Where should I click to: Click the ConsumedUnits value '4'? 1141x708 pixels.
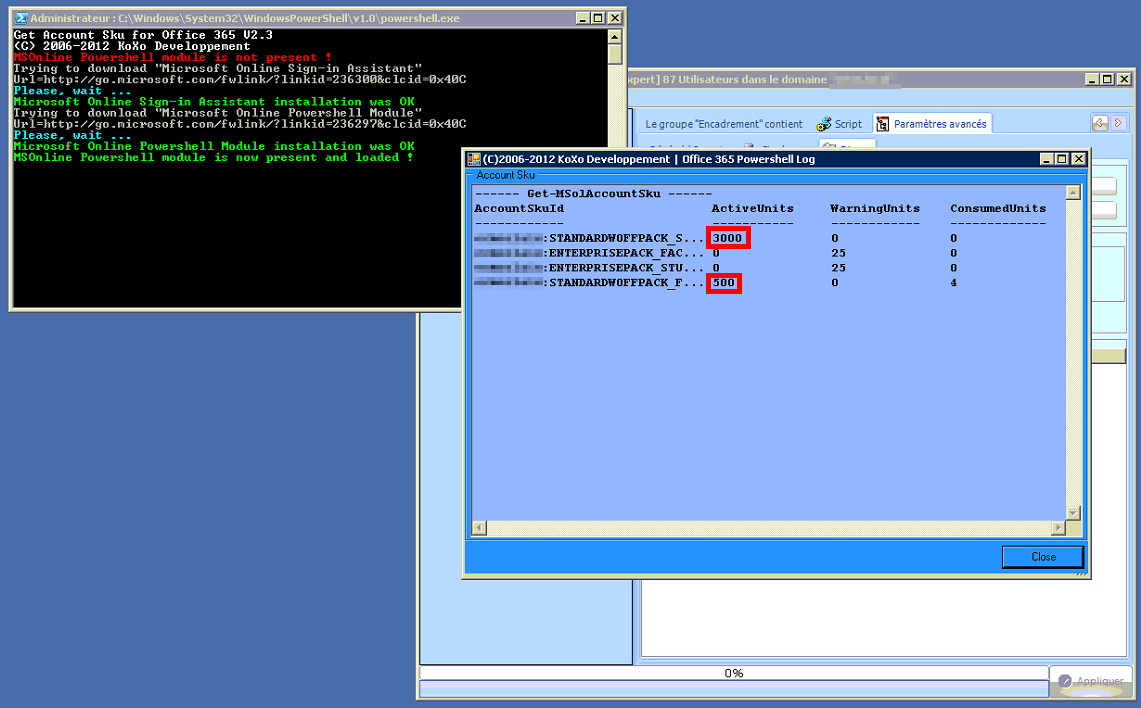click(x=953, y=282)
